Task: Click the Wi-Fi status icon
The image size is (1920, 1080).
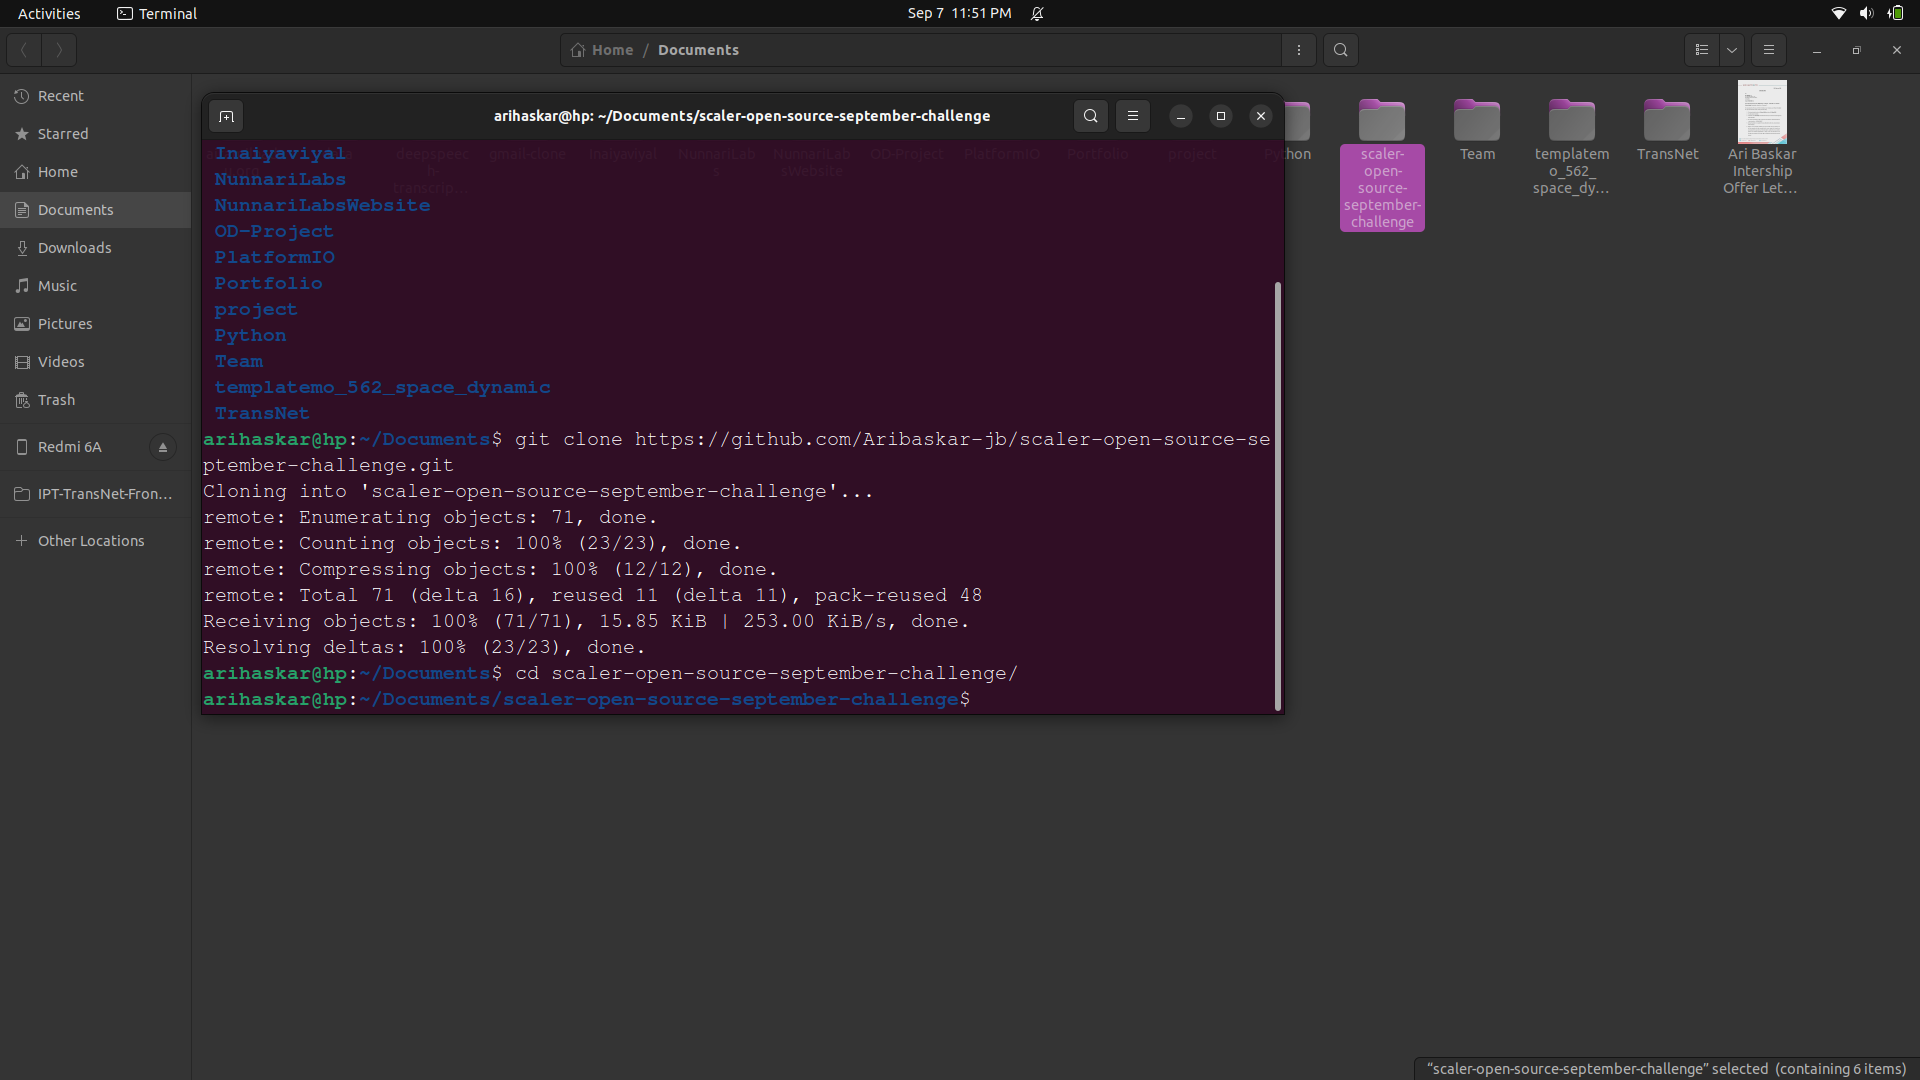Action: (1838, 13)
